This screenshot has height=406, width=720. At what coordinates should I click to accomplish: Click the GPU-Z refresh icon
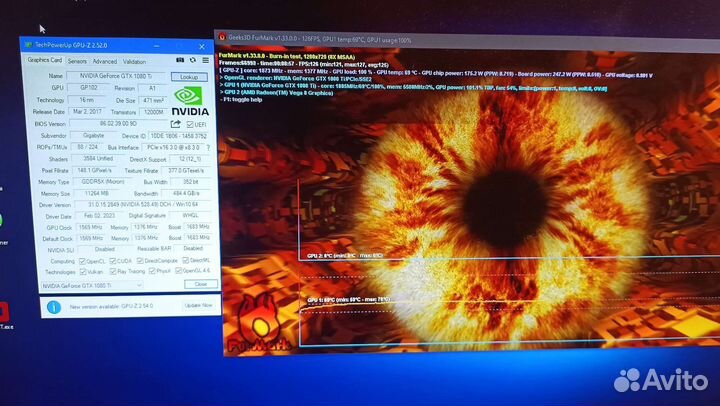pos(192,60)
